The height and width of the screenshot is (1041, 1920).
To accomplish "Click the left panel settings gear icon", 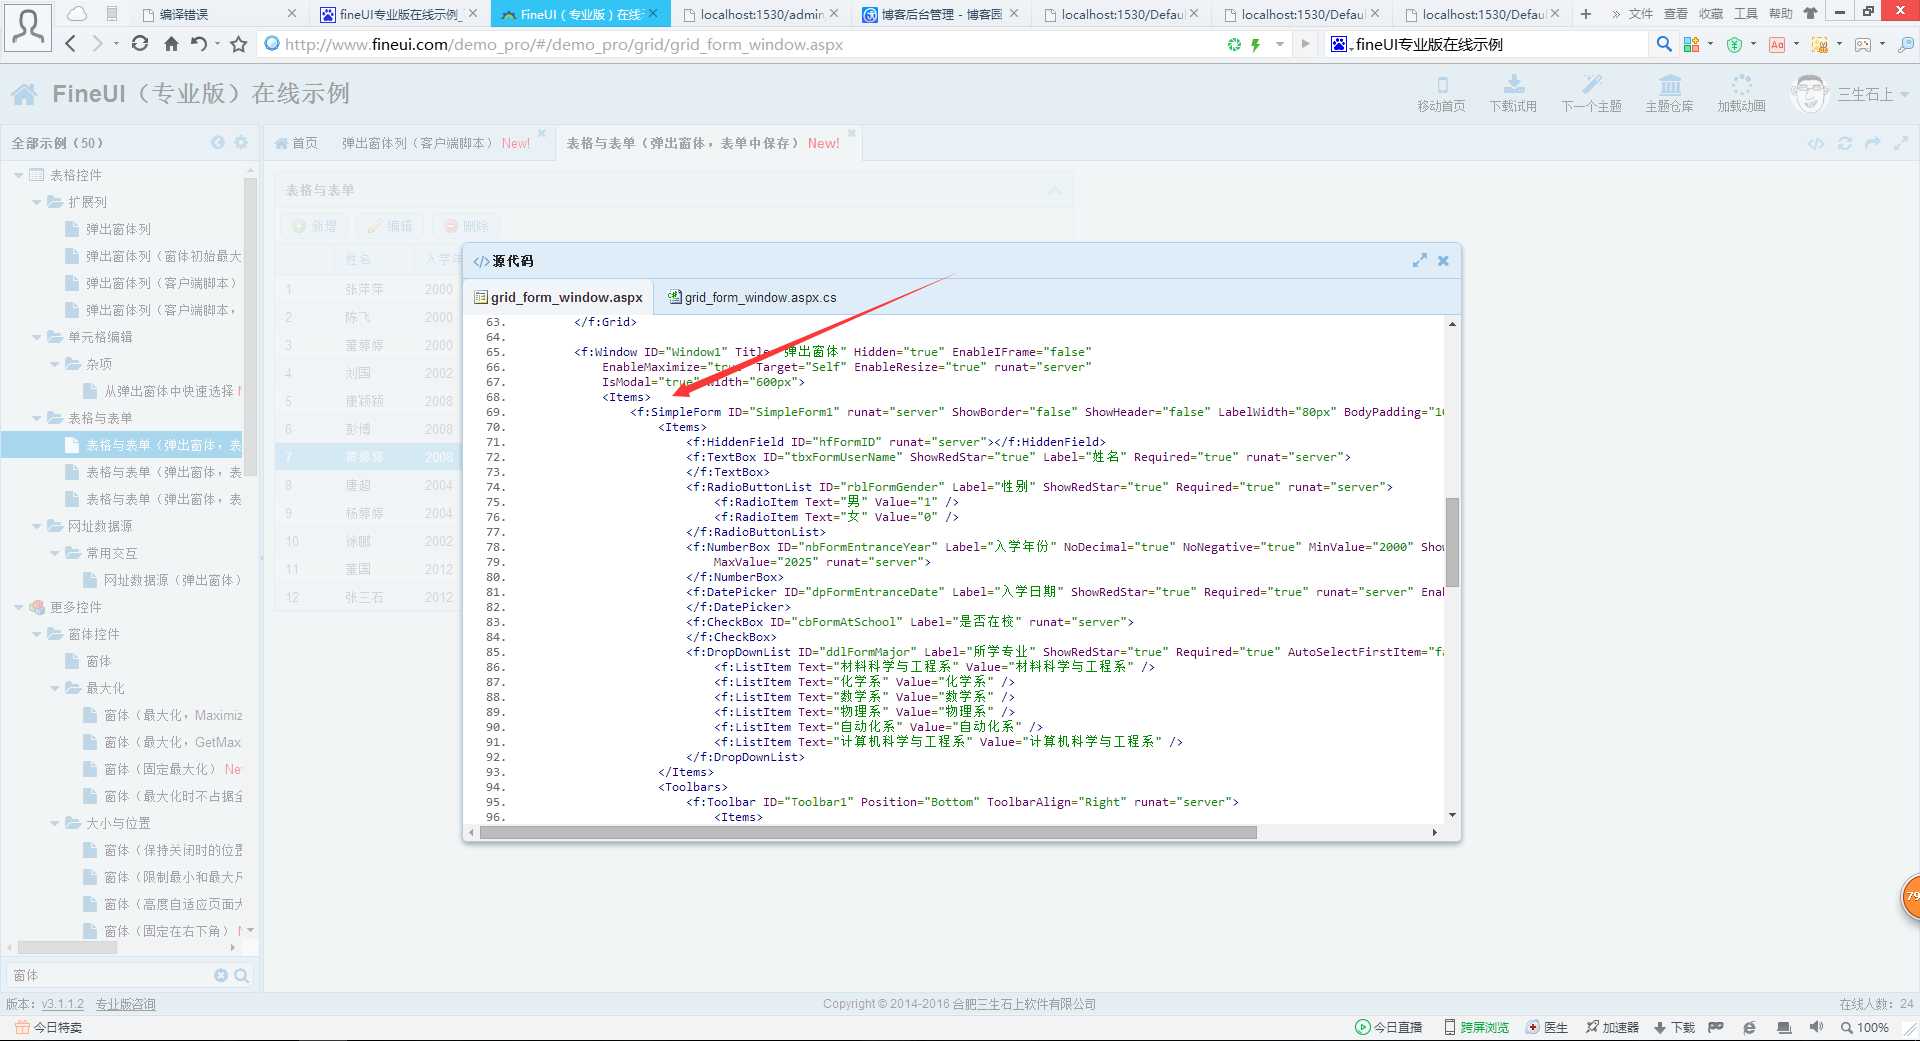I will point(241,143).
